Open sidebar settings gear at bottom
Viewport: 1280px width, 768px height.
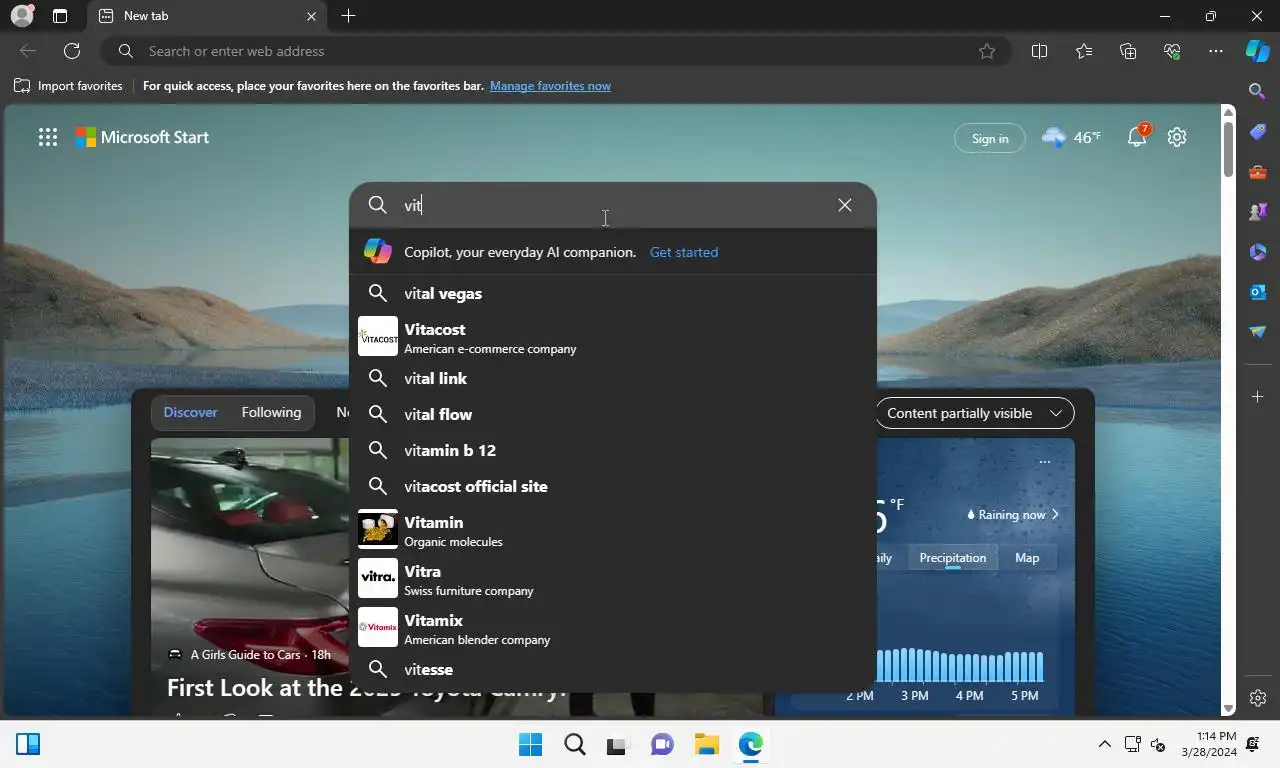(1258, 698)
